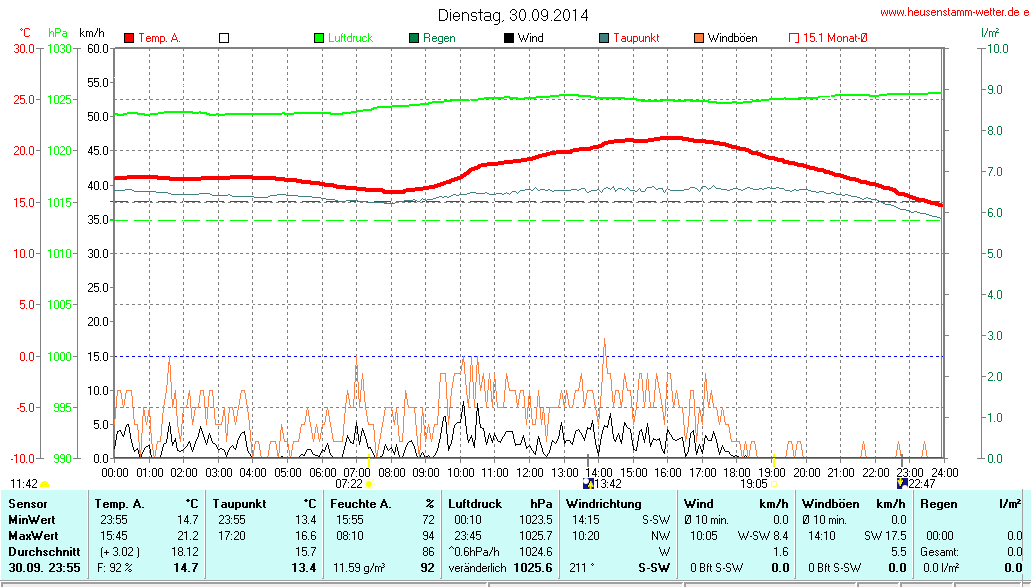
Task: Click the Dienstag, 30.09.2014 chart title
Action: (513, 15)
